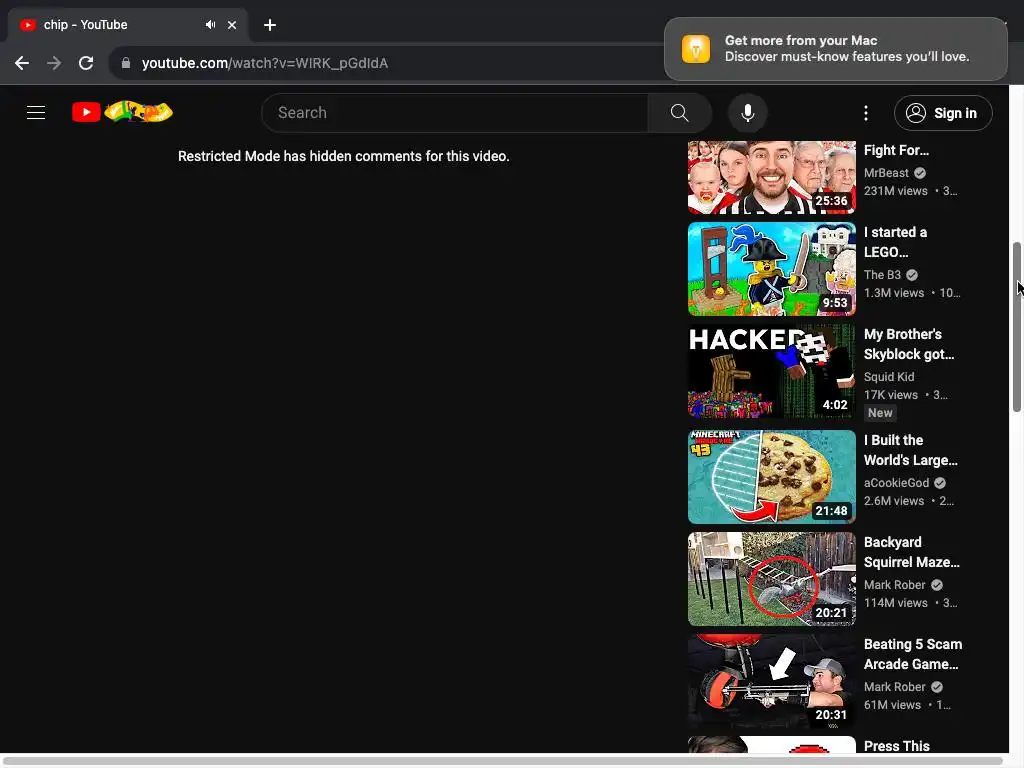Screen dimensions: 1024x768
Task: Go back with browser back arrow
Action: [x=22, y=63]
